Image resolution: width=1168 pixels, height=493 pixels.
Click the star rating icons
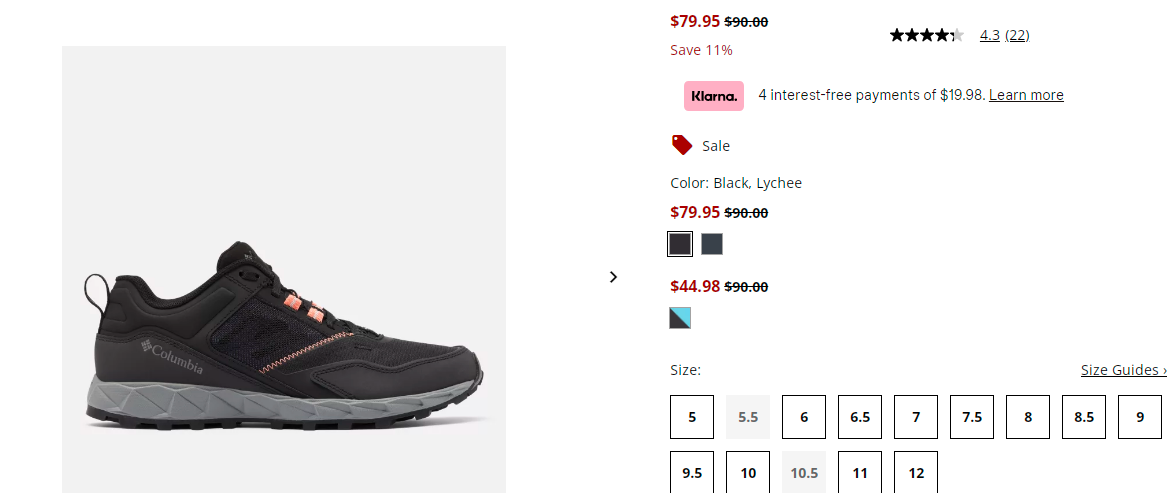pyautogui.click(x=927, y=35)
